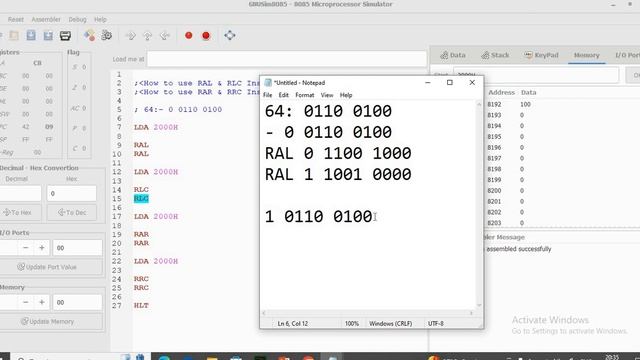Screen dimensions: 640x360
Task: Click Notepad line '64: 0110 0100'
Action: point(329,111)
